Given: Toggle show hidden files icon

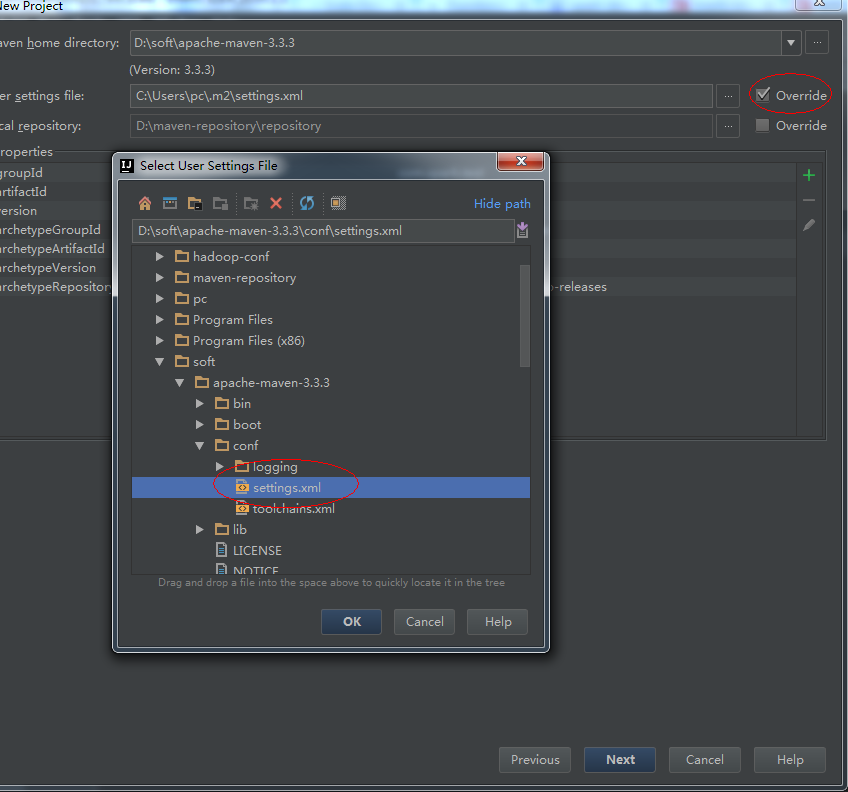Looking at the screenshot, I should tap(338, 203).
